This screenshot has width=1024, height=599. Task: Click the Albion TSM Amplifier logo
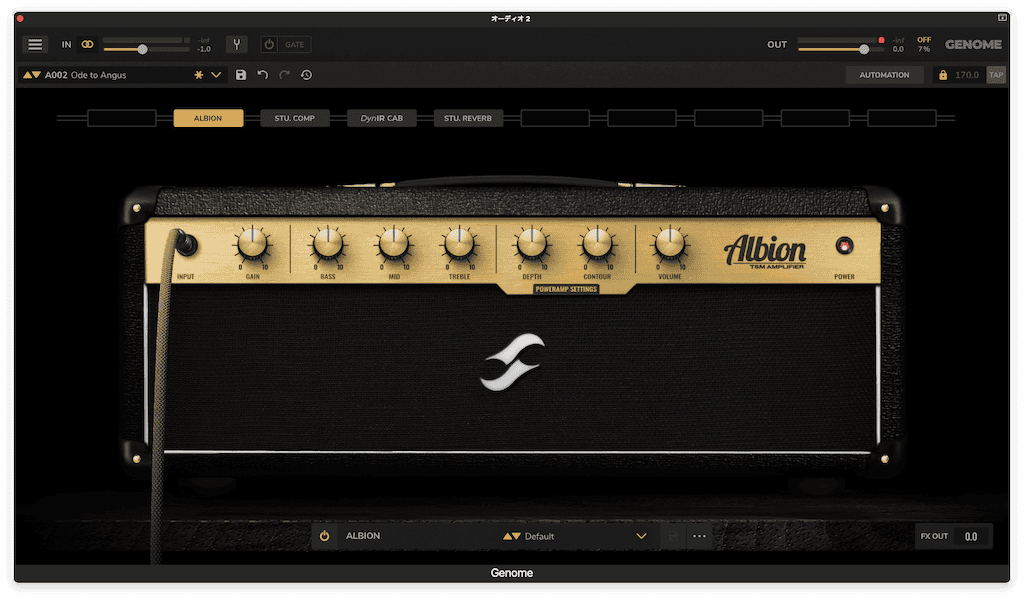point(765,251)
